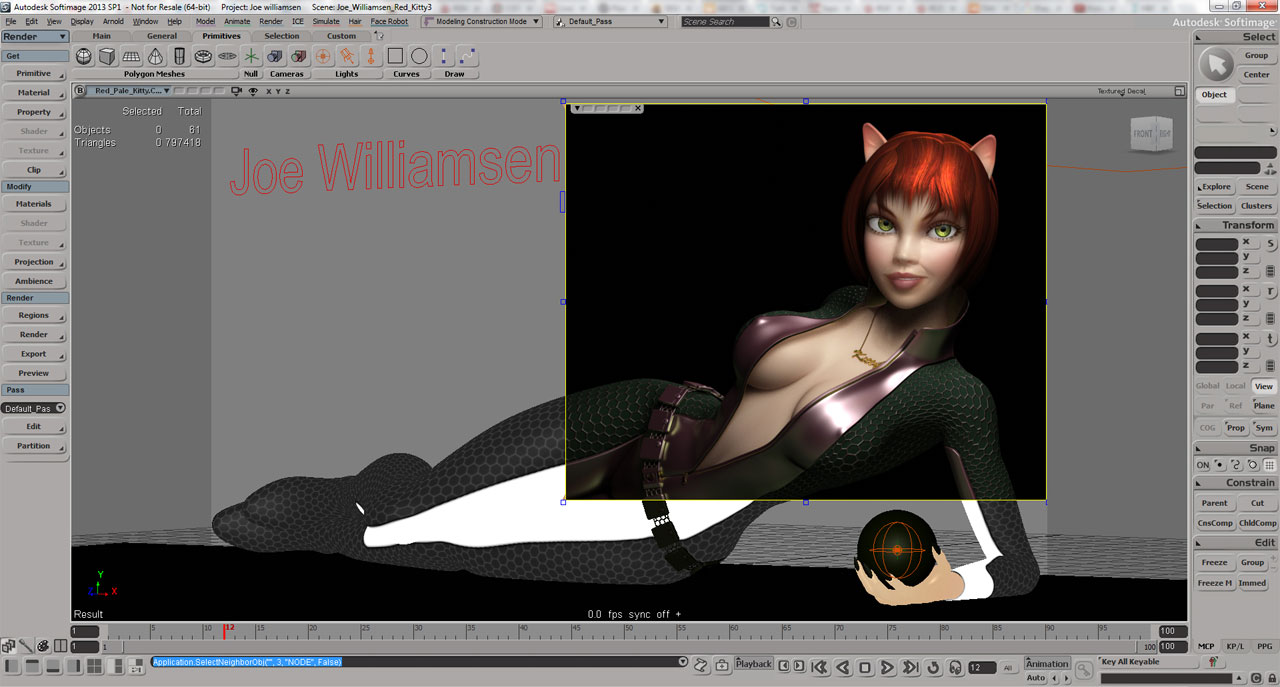Toggle snapping with the ON button
The height and width of the screenshot is (687, 1280).
click(1203, 465)
